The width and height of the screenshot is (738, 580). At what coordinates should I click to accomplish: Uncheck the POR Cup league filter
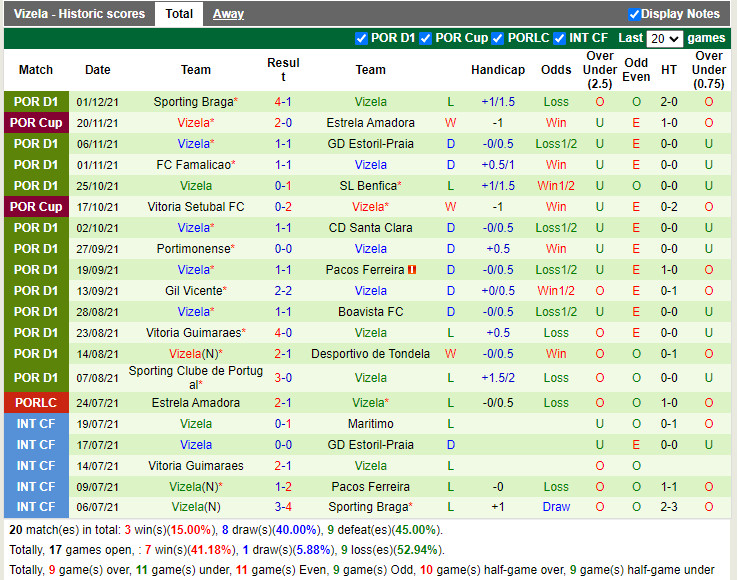pyautogui.click(x=426, y=38)
